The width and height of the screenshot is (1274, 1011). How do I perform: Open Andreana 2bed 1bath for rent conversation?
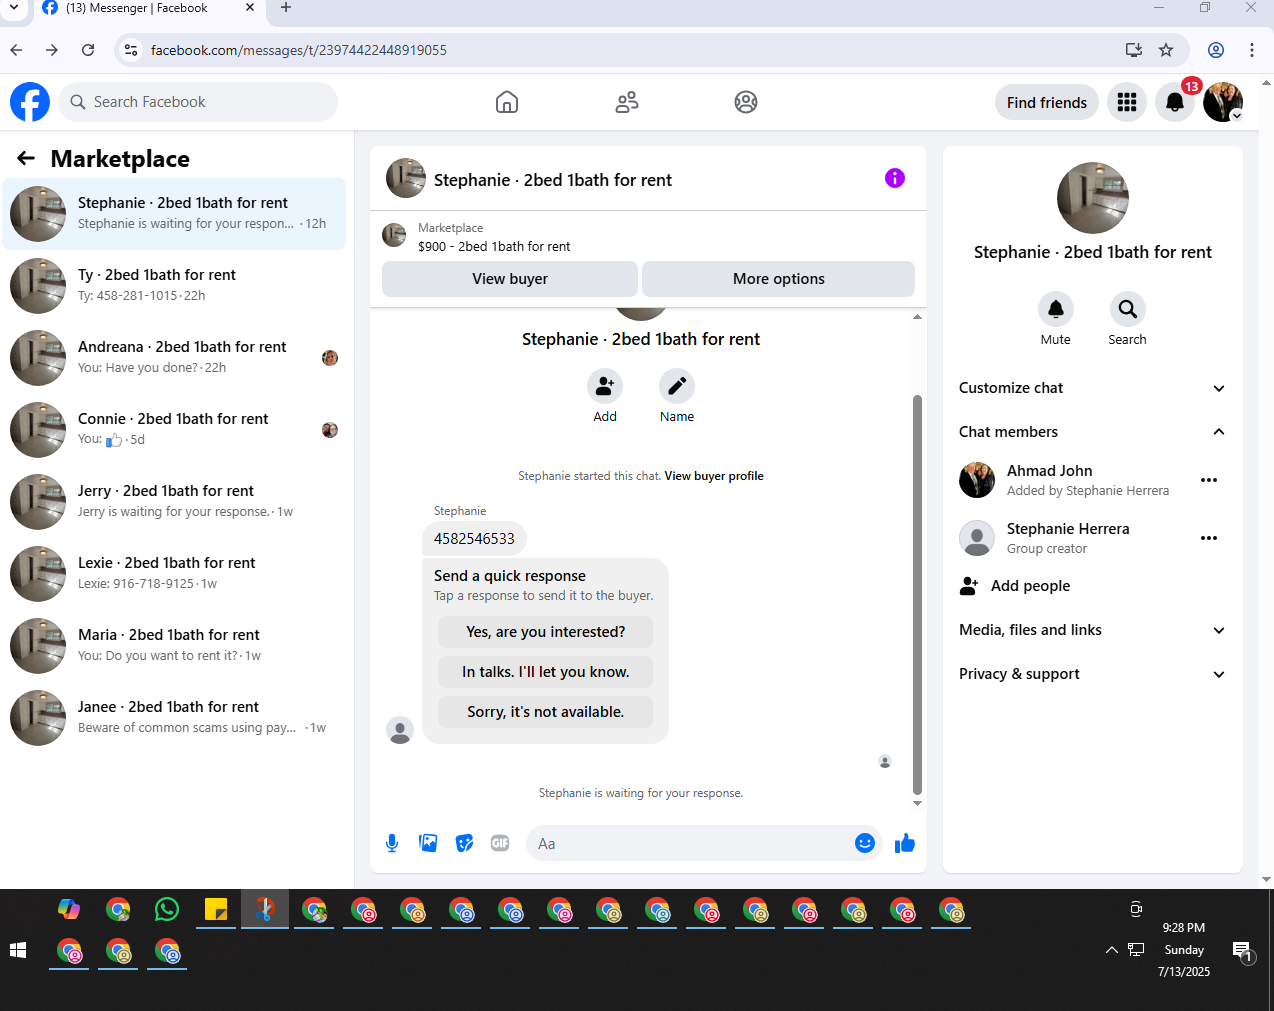[174, 358]
